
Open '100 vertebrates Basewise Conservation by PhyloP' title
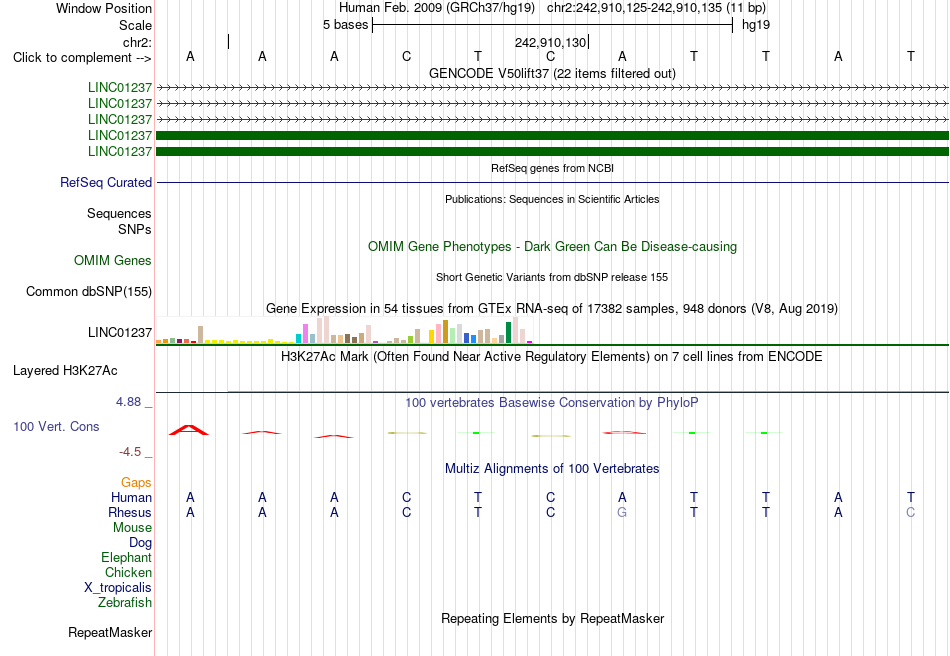click(x=552, y=402)
